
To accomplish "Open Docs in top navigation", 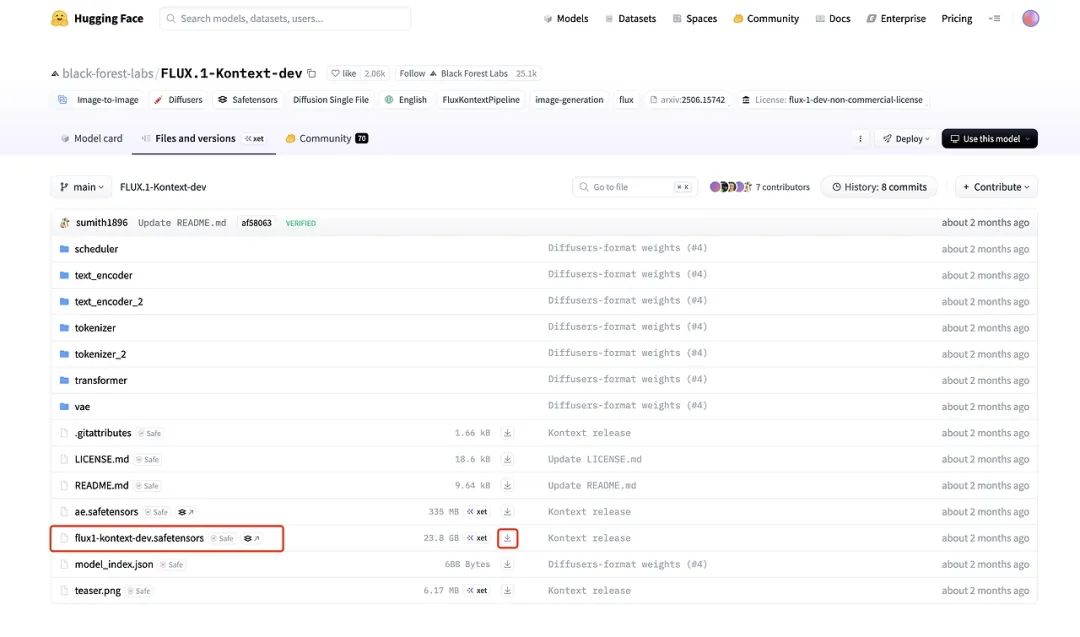I will point(833,19).
